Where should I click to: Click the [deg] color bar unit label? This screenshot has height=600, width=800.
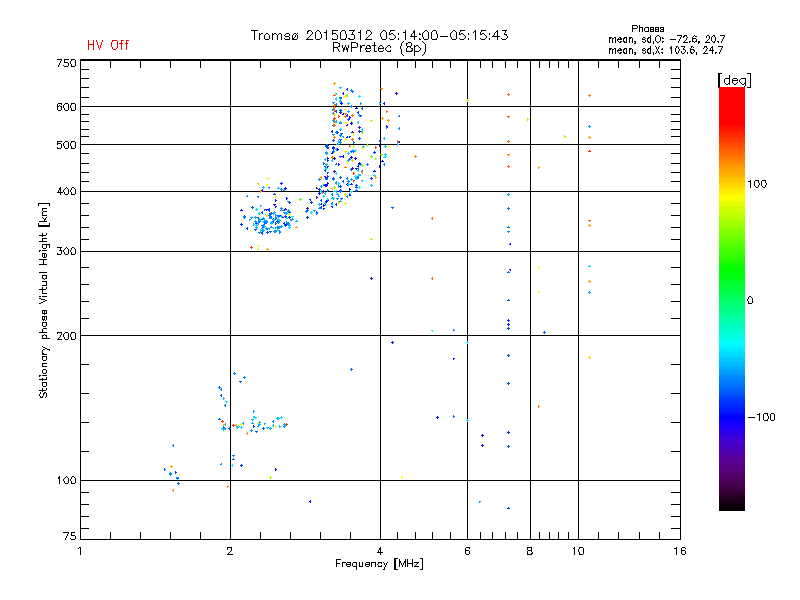[x=734, y=79]
